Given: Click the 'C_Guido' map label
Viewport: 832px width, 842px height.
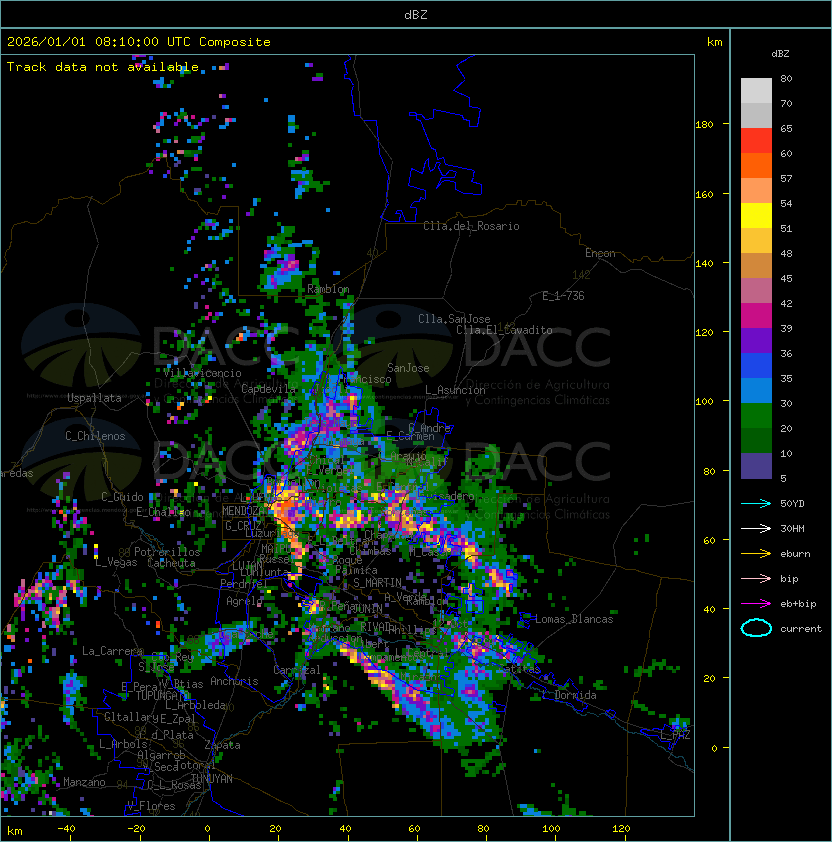Looking at the screenshot, I should [122, 497].
